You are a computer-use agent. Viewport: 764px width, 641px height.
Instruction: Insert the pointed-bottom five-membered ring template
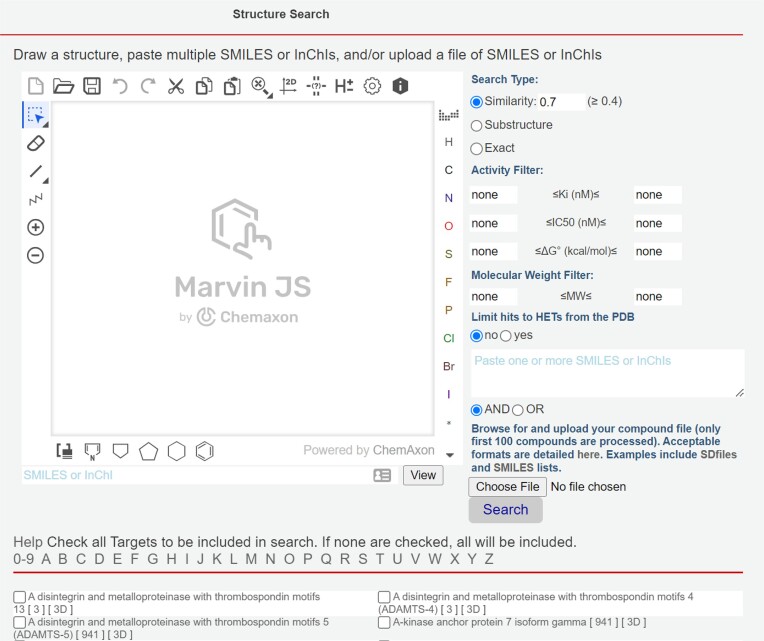[120, 451]
